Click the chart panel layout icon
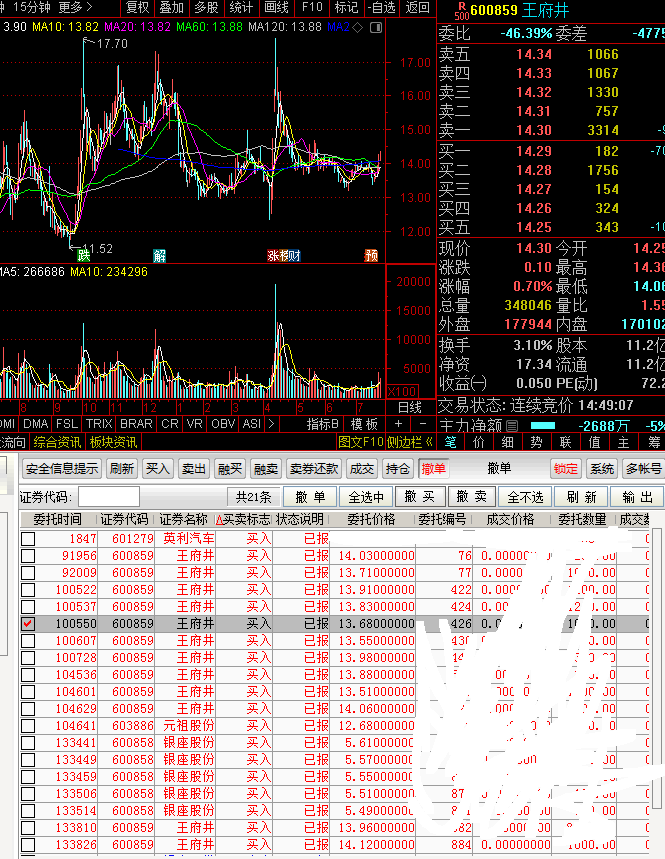Screen dimensions: 665x859 [x=376, y=27]
